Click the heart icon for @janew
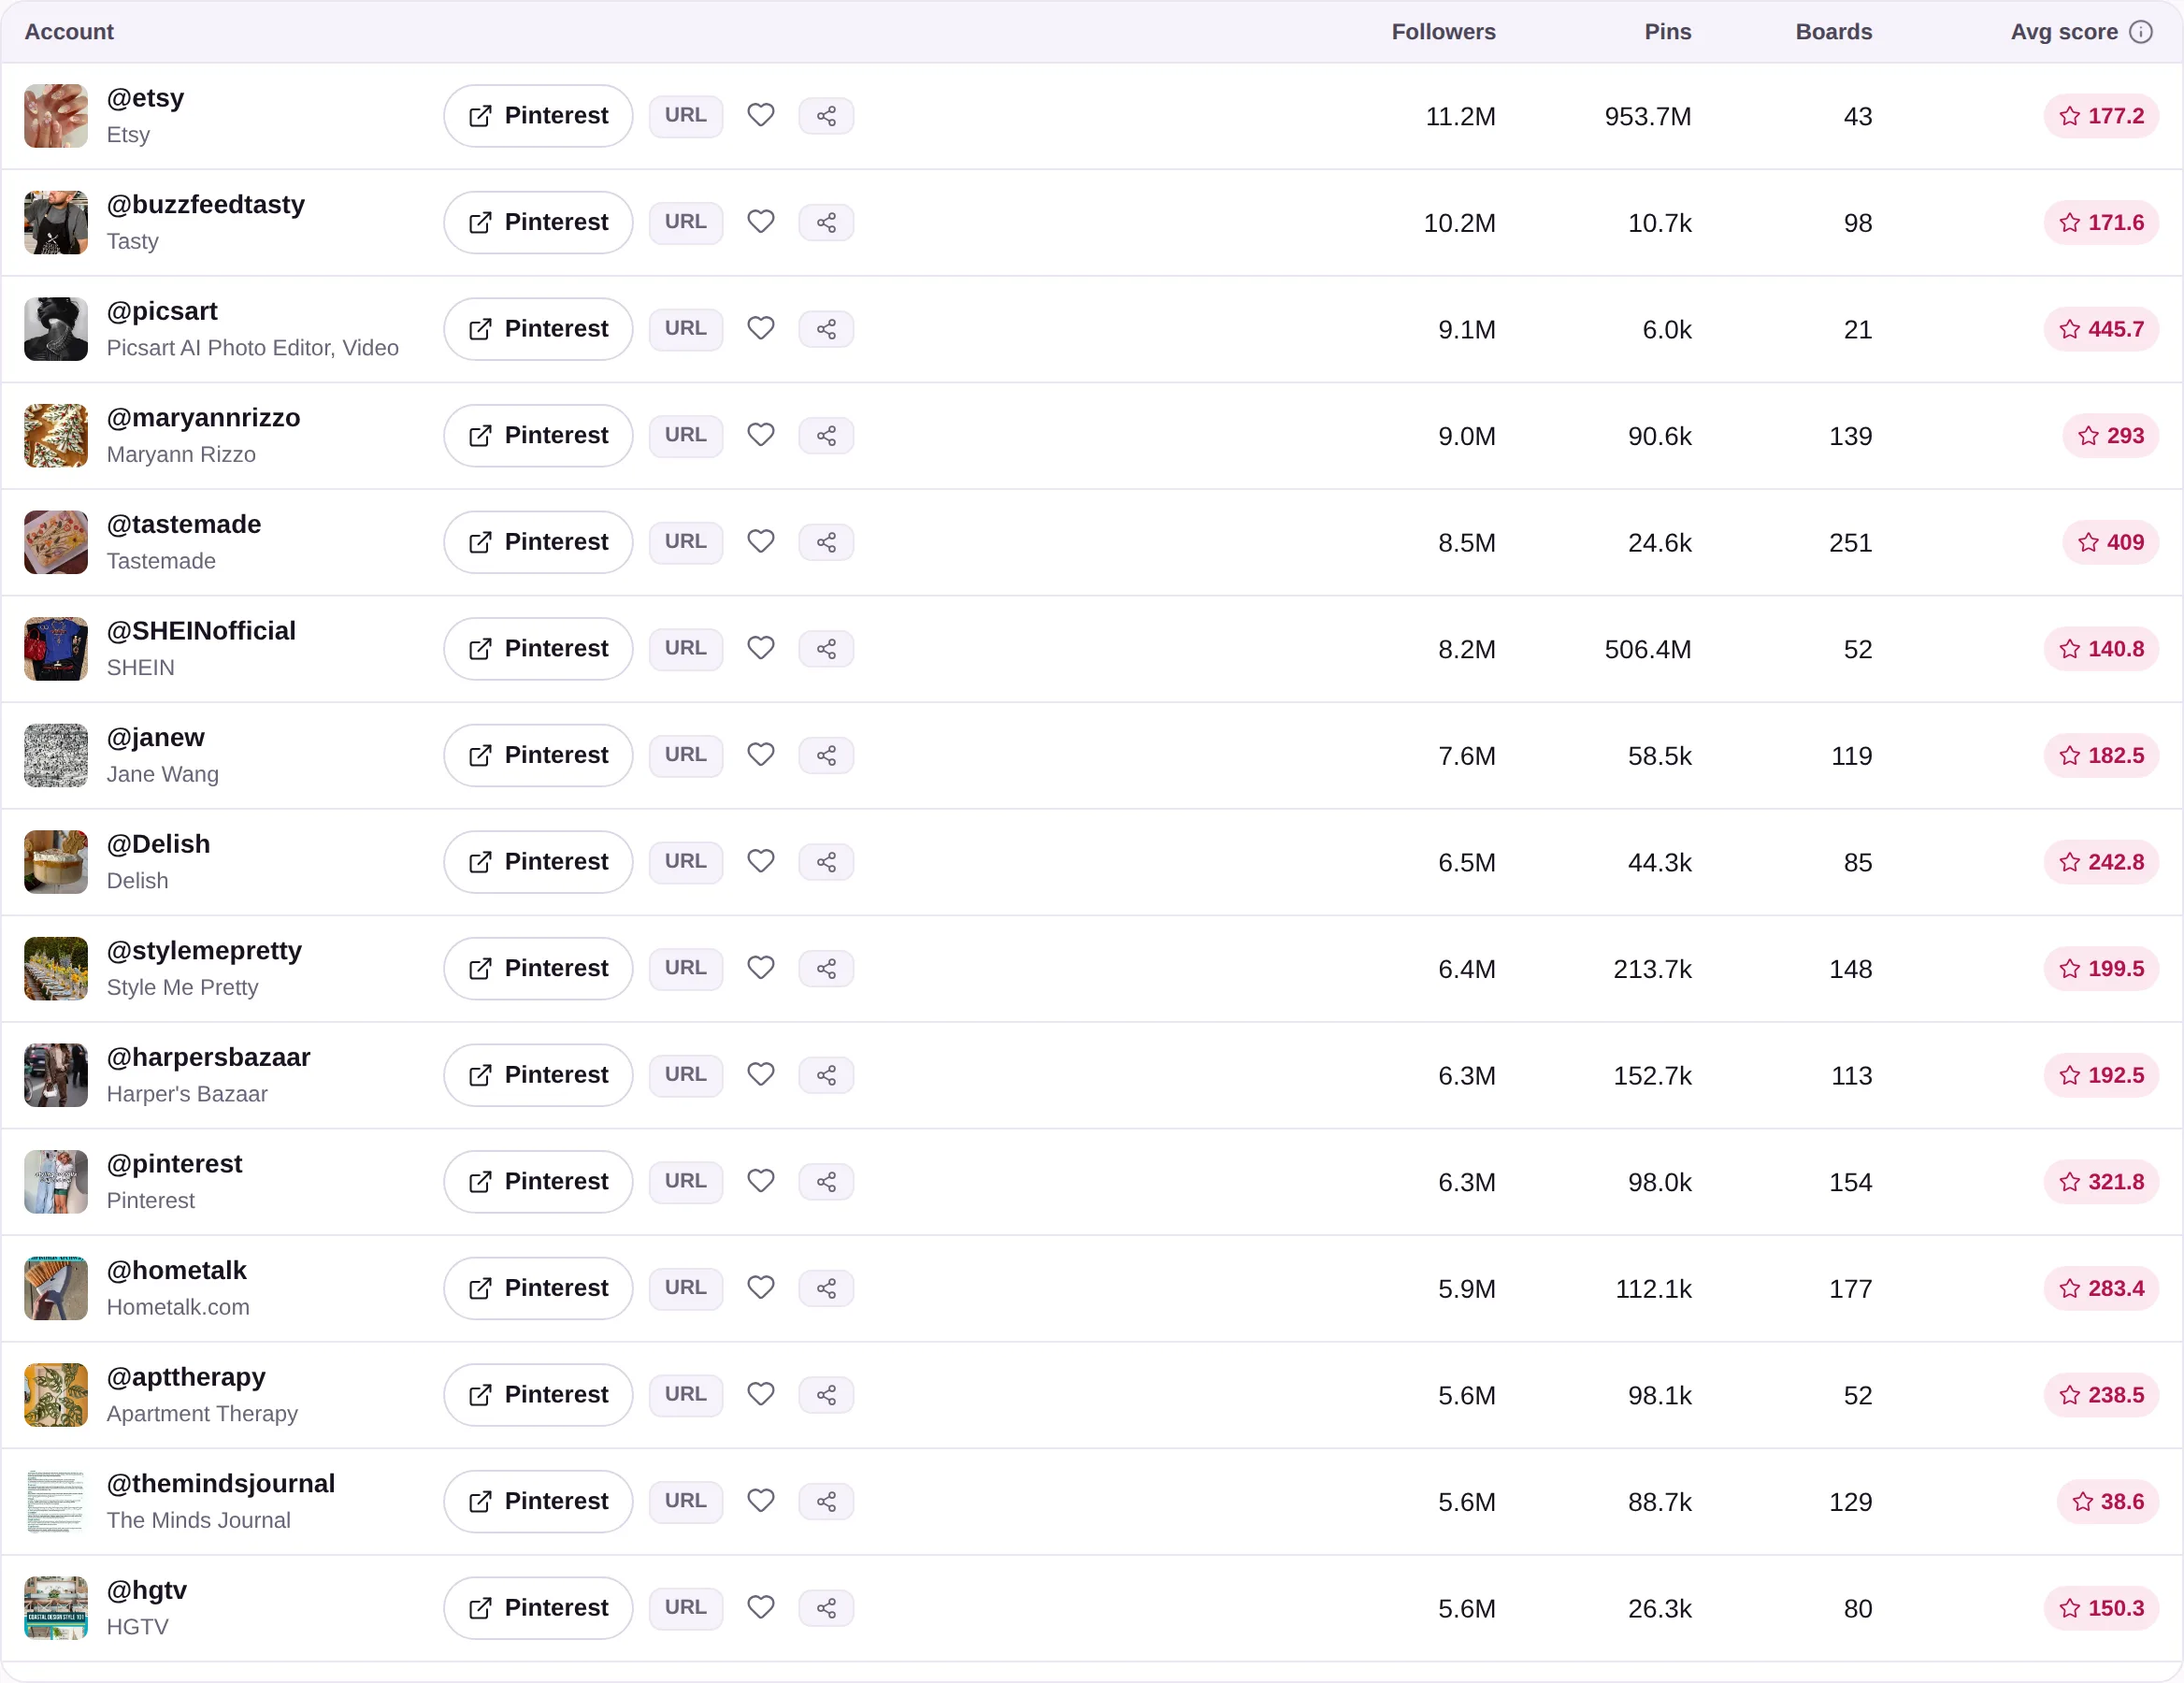Image resolution: width=2184 pixels, height=1683 pixels. click(761, 754)
